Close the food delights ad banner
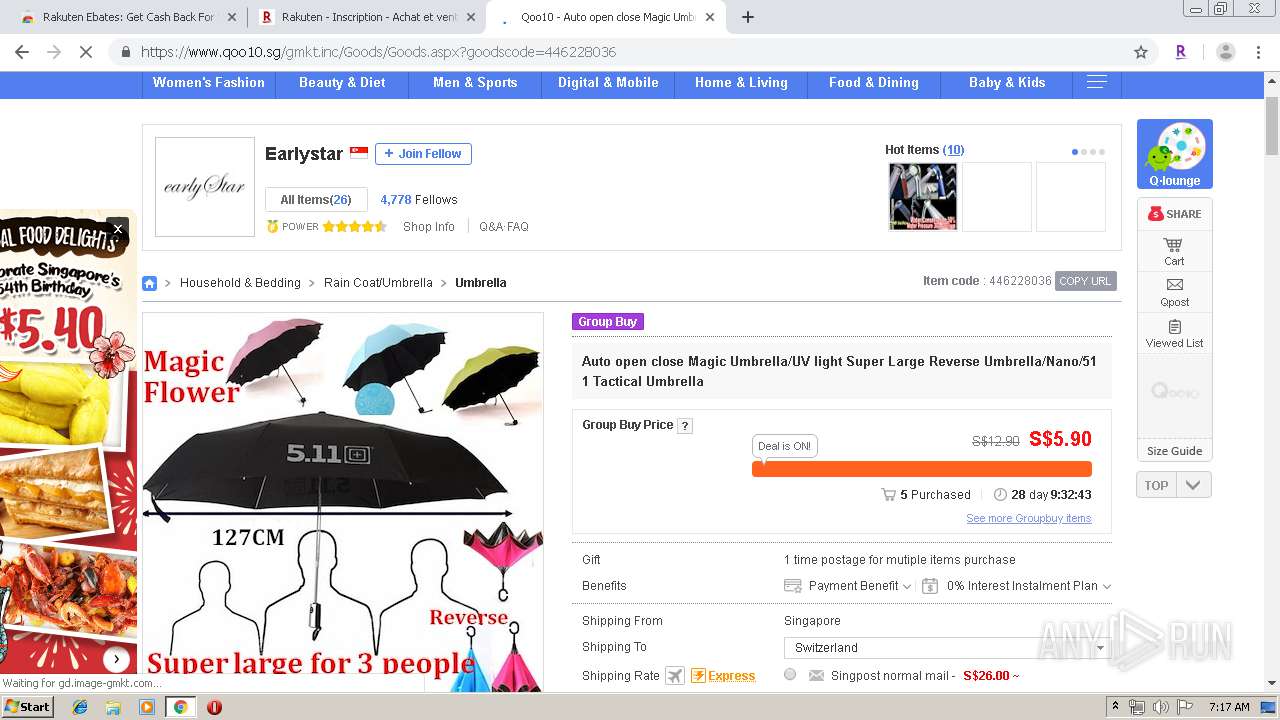Viewport: 1280px width, 720px height. (117, 229)
